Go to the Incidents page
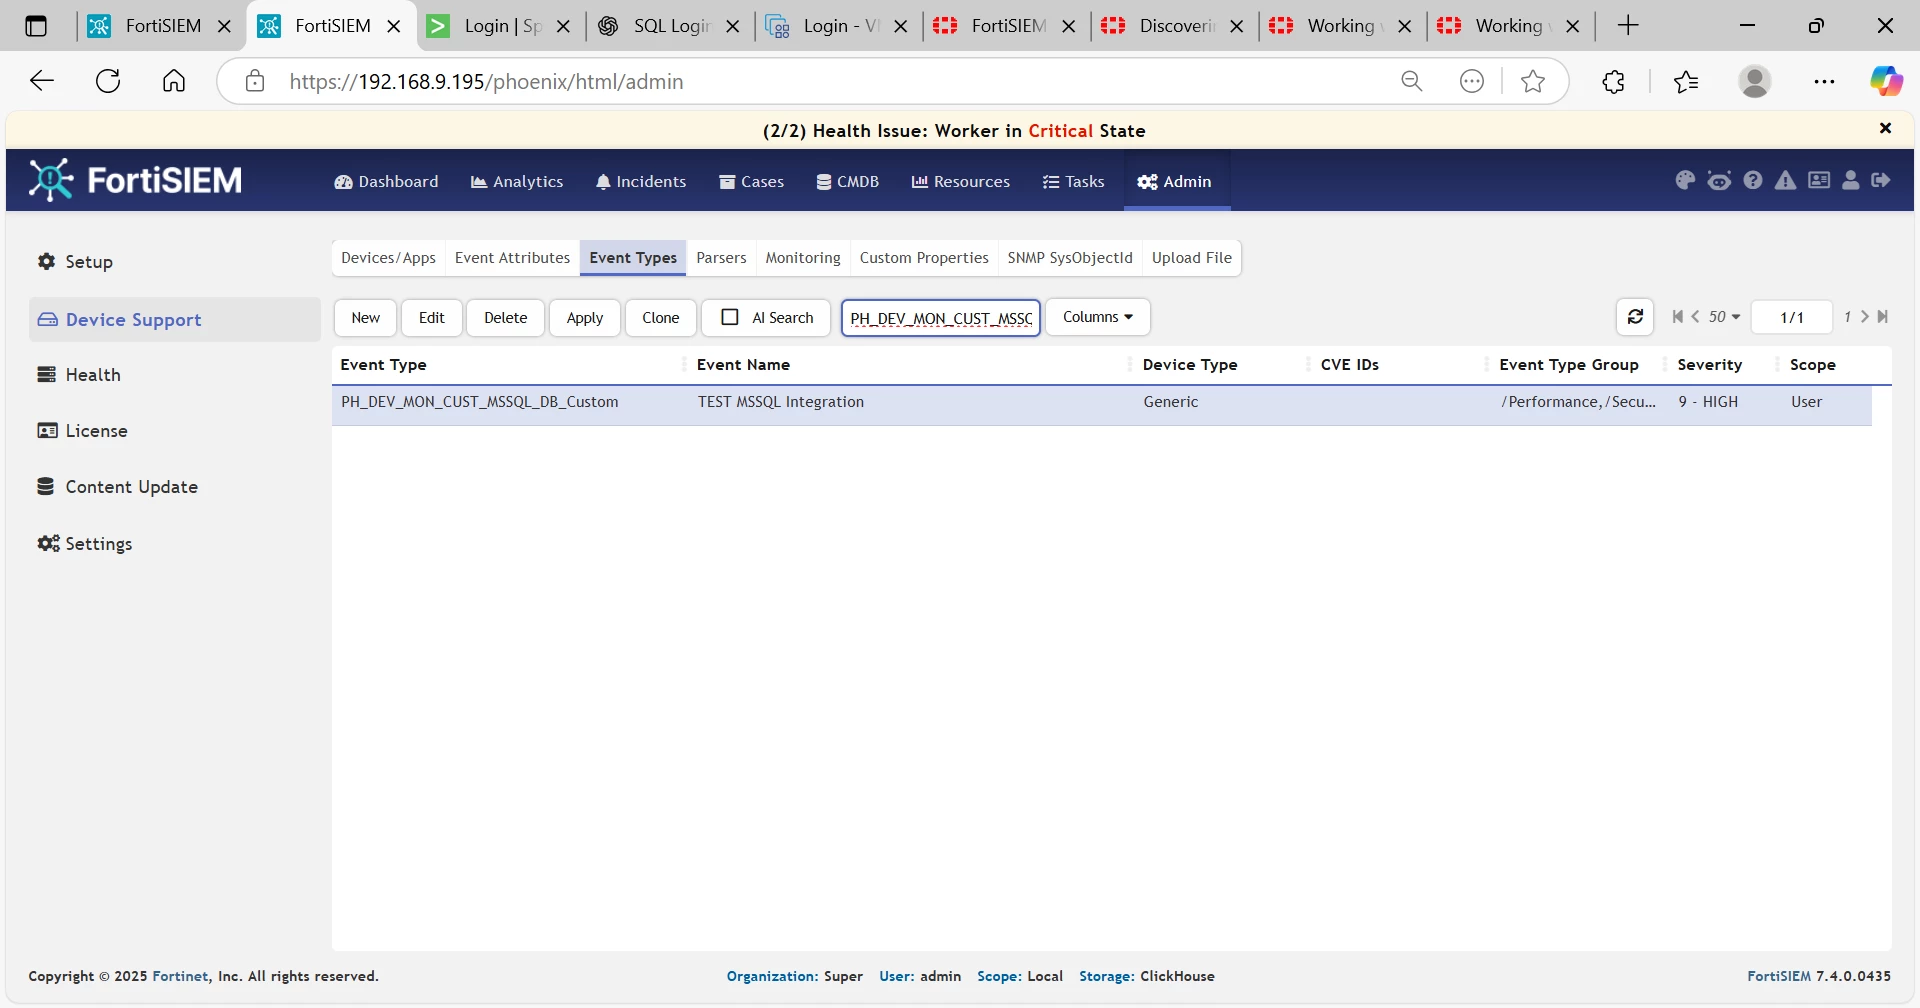Image resolution: width=1920 pixels, height=1008 pixels. pyautogui.click(x=641, y=181)
